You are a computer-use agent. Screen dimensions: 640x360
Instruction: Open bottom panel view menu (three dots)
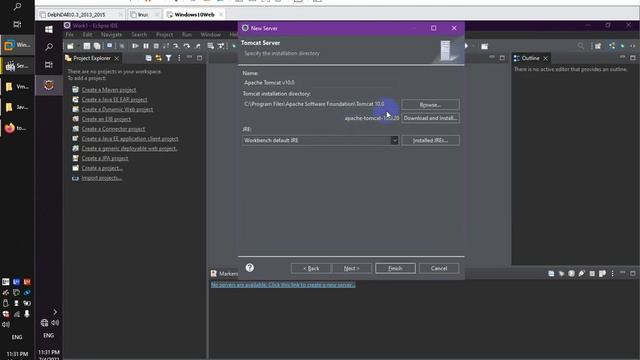coord(612,273)
